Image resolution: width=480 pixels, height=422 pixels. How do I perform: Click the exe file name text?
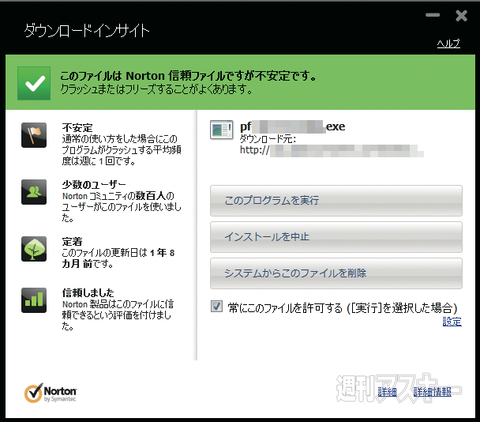[292, 127]
